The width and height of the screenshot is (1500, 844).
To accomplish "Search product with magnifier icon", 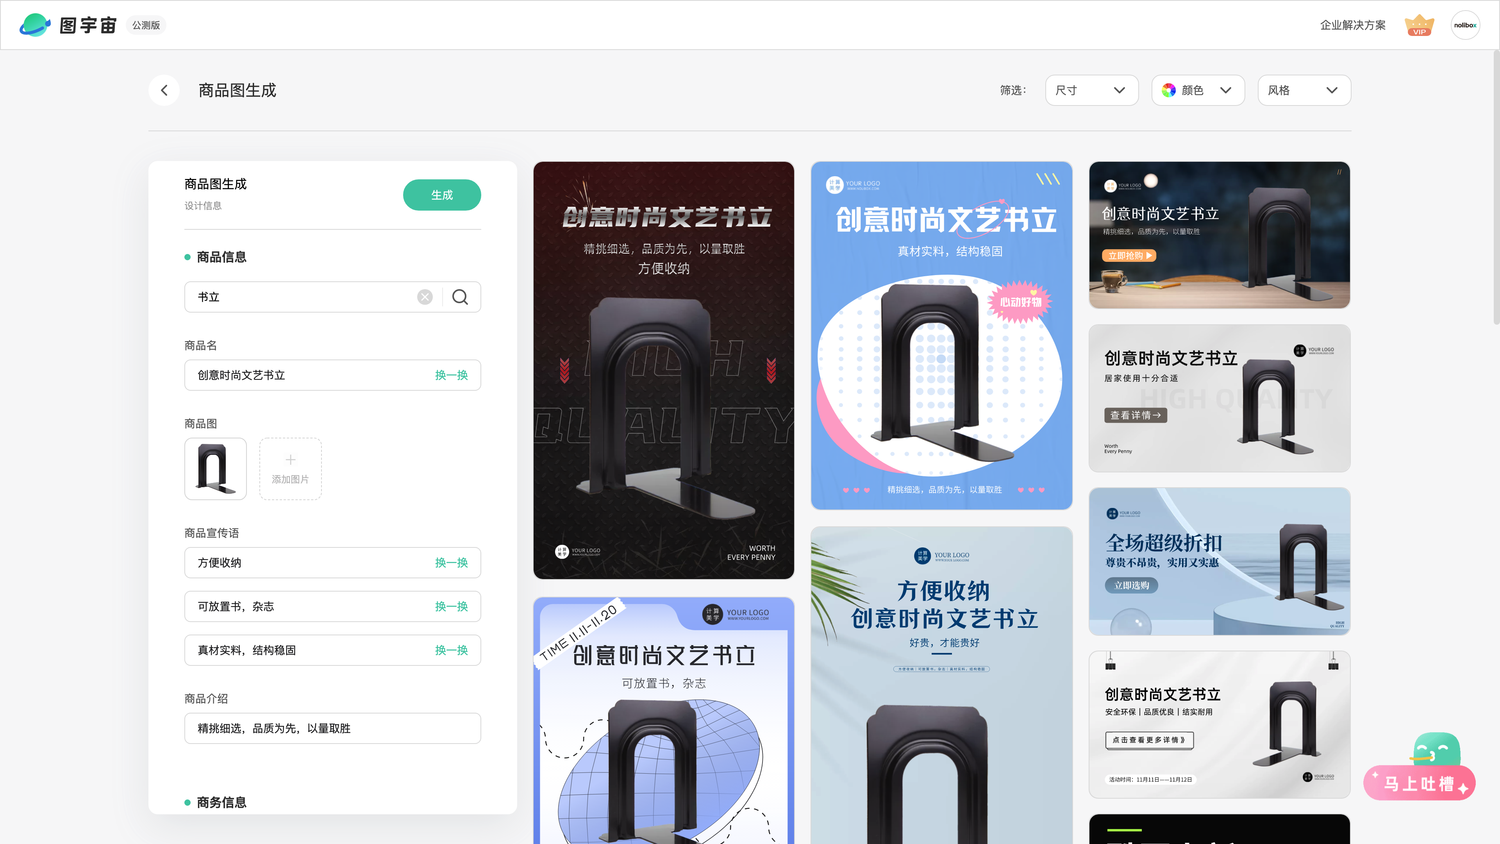I will tap(460, 297).
